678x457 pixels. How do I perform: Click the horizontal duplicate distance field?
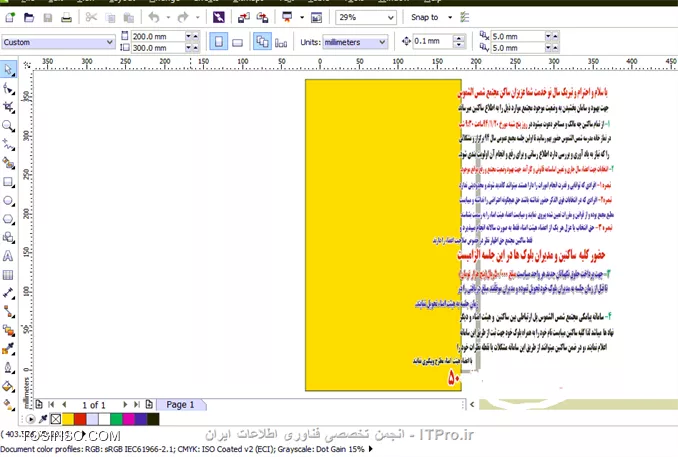click(517, 36)
